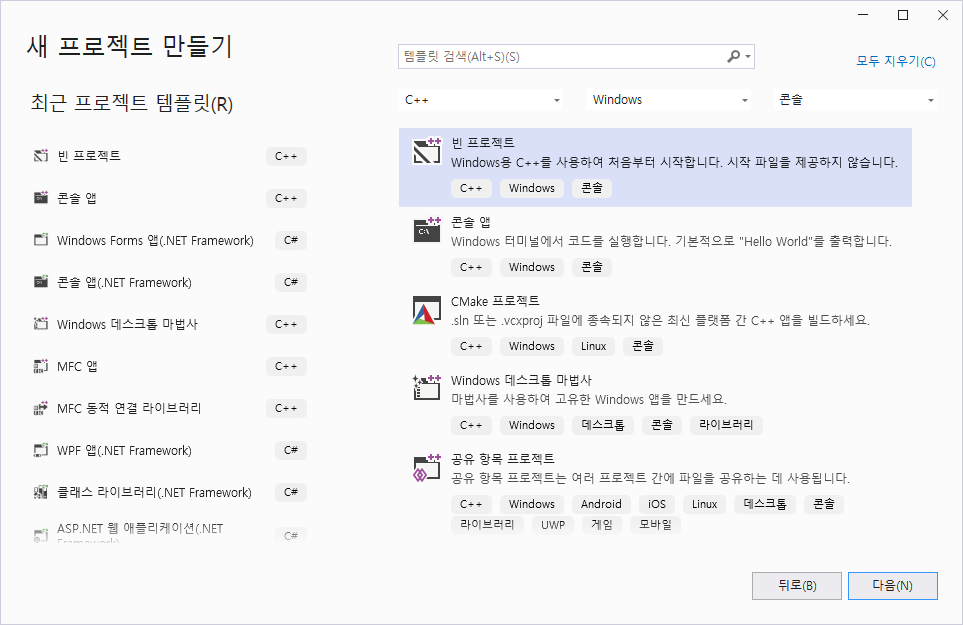
Task: Select the 빈 프로젝트 template icon
Action: pyautogui.click(x=427, y=150)
